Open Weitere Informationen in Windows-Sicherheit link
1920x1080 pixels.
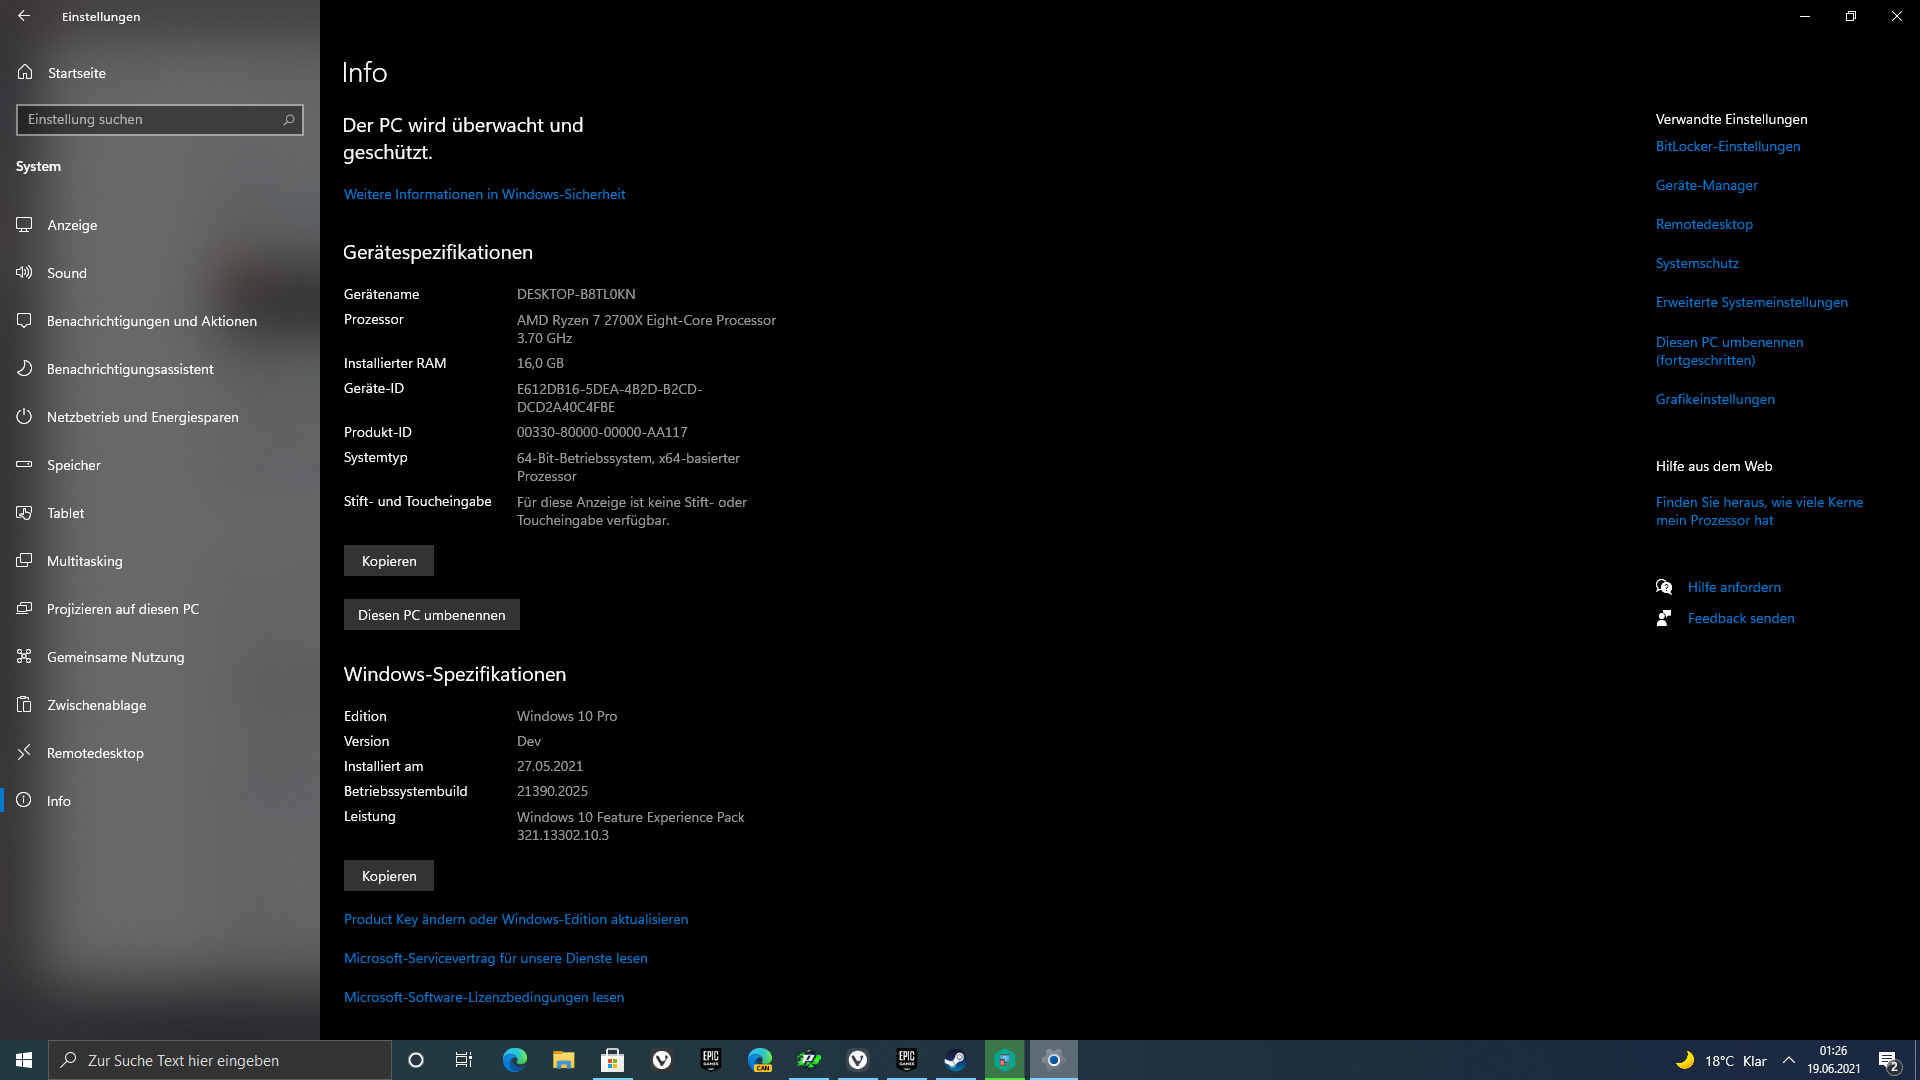click(x=484, y=194)
